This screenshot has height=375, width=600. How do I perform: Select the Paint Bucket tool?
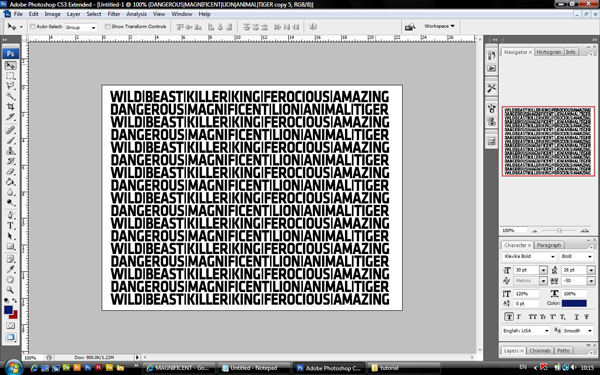point(10,182)
